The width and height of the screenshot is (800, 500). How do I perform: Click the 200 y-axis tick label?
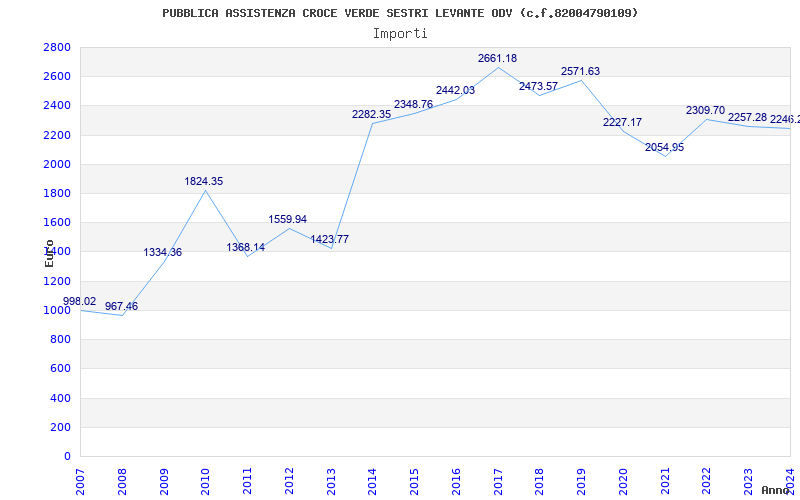pyautogui.click(x=61, y=428)
